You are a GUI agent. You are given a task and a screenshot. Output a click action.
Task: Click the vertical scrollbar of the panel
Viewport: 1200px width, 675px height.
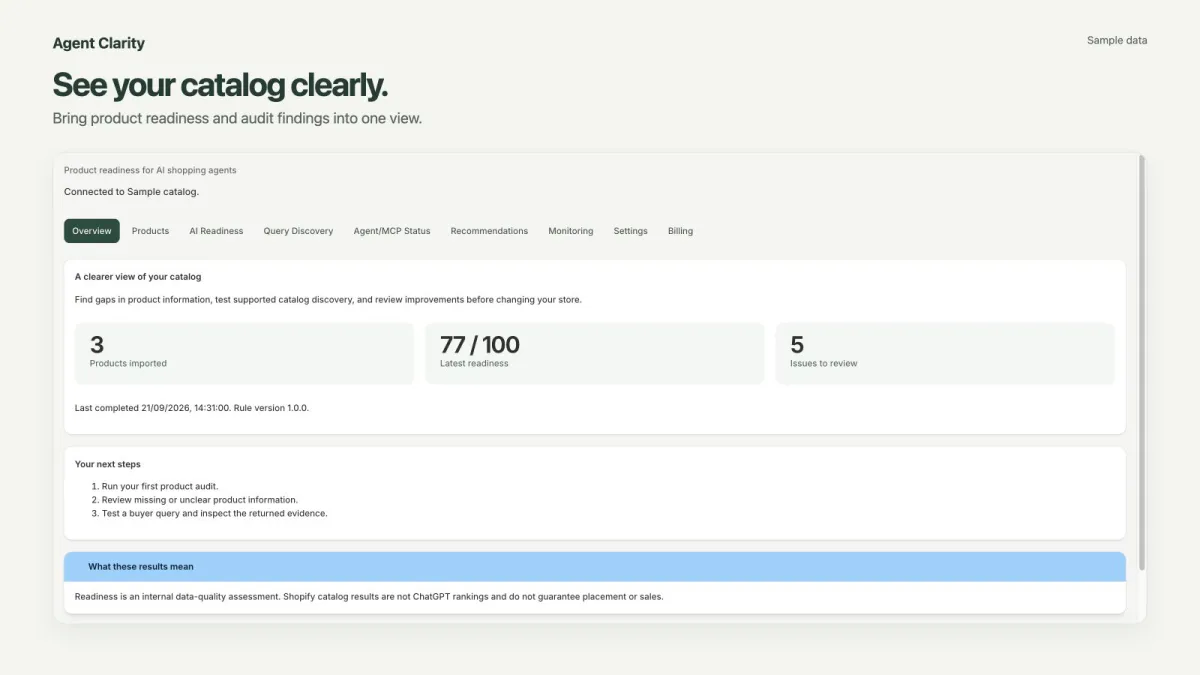point(1141,362)
